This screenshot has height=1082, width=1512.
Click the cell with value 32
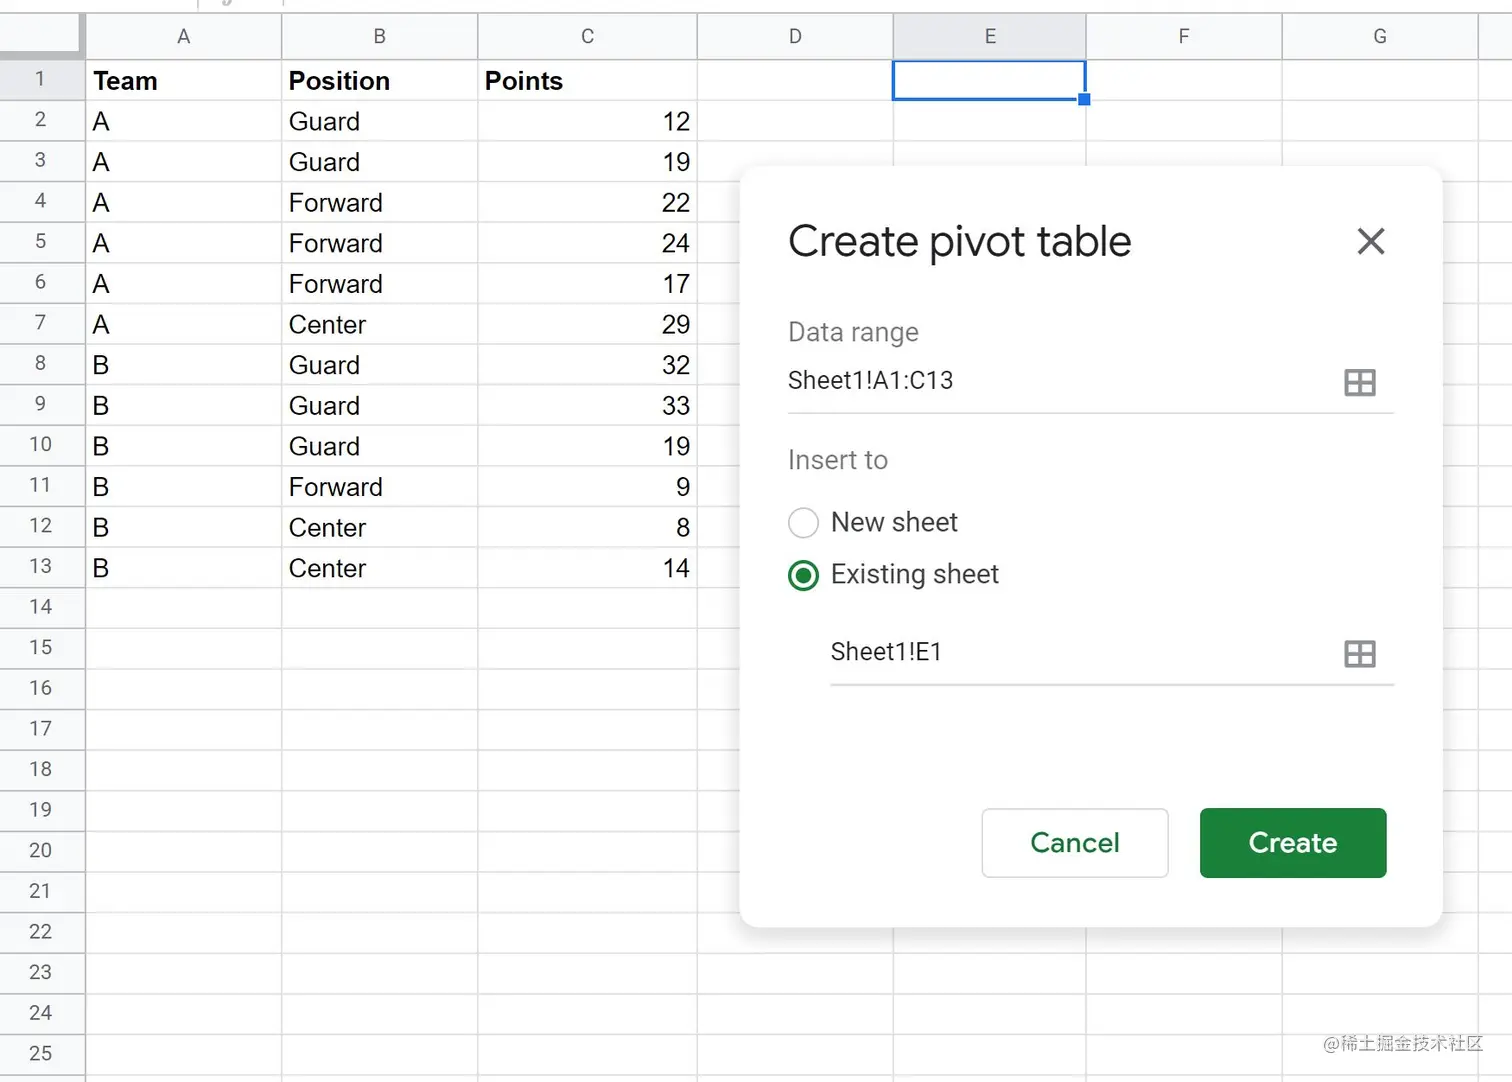(587, 365)
